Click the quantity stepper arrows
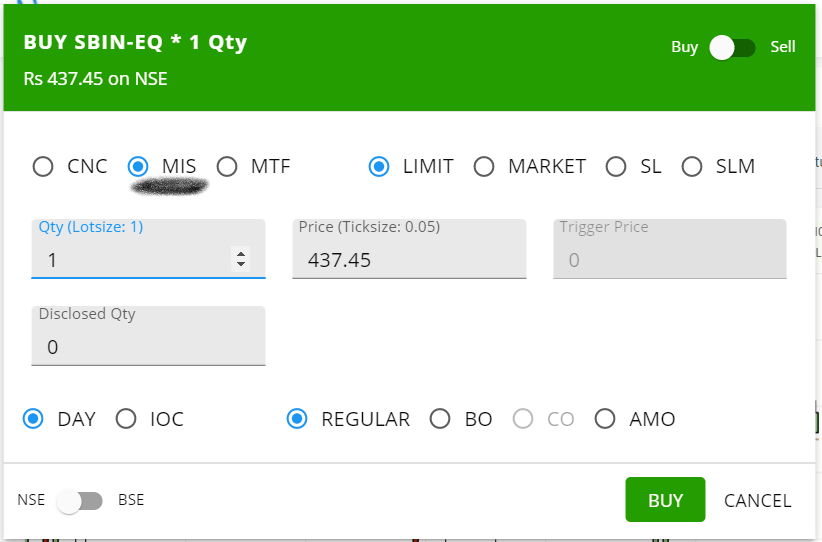The height and width of the screenshot is (542, 822). (x=241, y=259)
